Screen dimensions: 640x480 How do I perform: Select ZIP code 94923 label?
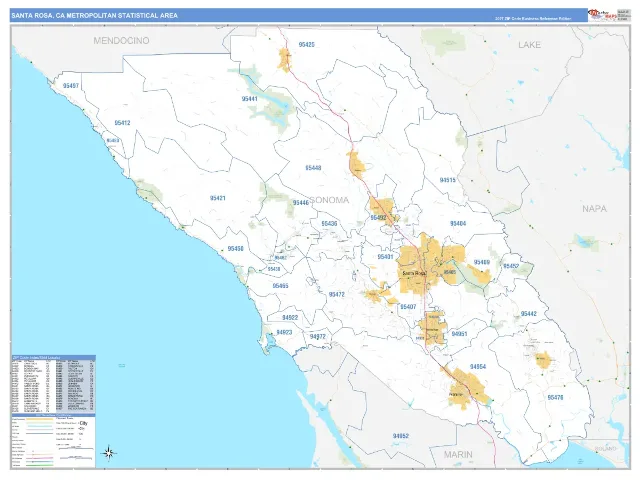[284, 333]
